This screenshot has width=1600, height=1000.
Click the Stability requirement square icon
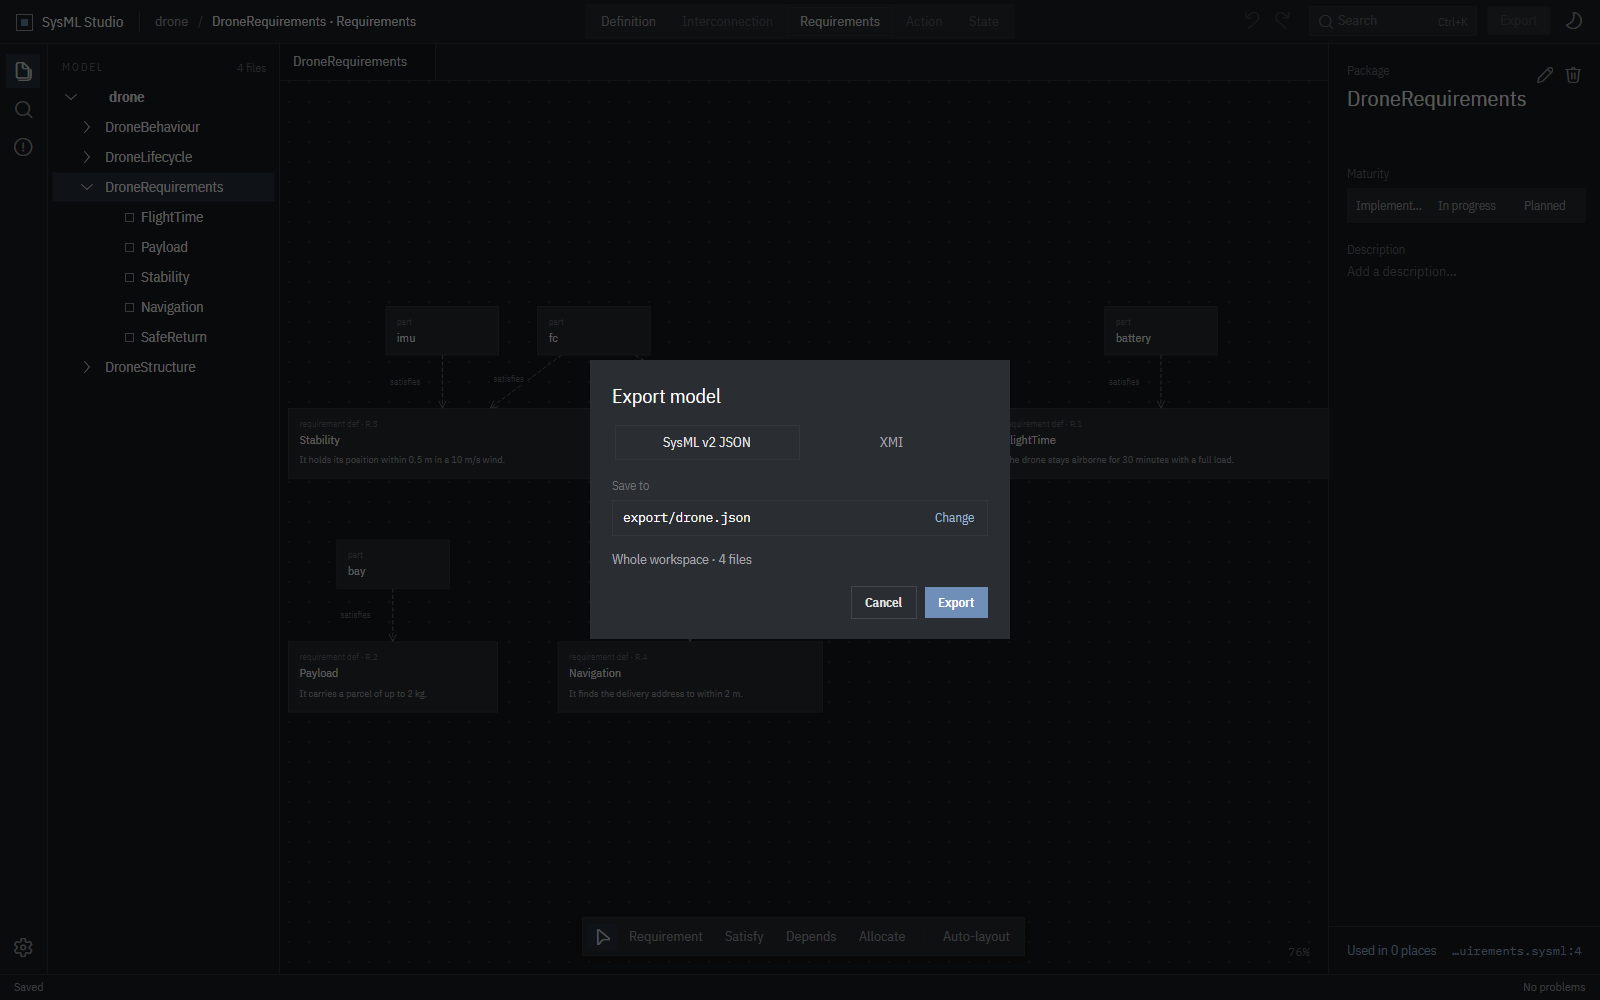point(129,277)
